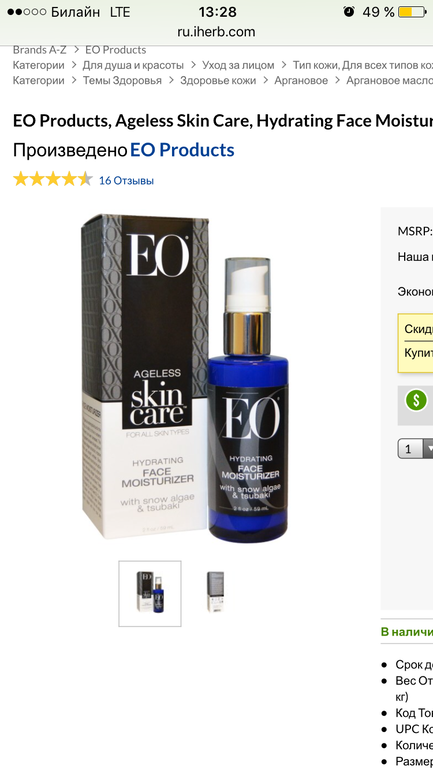
Task: Tap the star rating icons
Action: pyautogui.click(x=53, y=179)
